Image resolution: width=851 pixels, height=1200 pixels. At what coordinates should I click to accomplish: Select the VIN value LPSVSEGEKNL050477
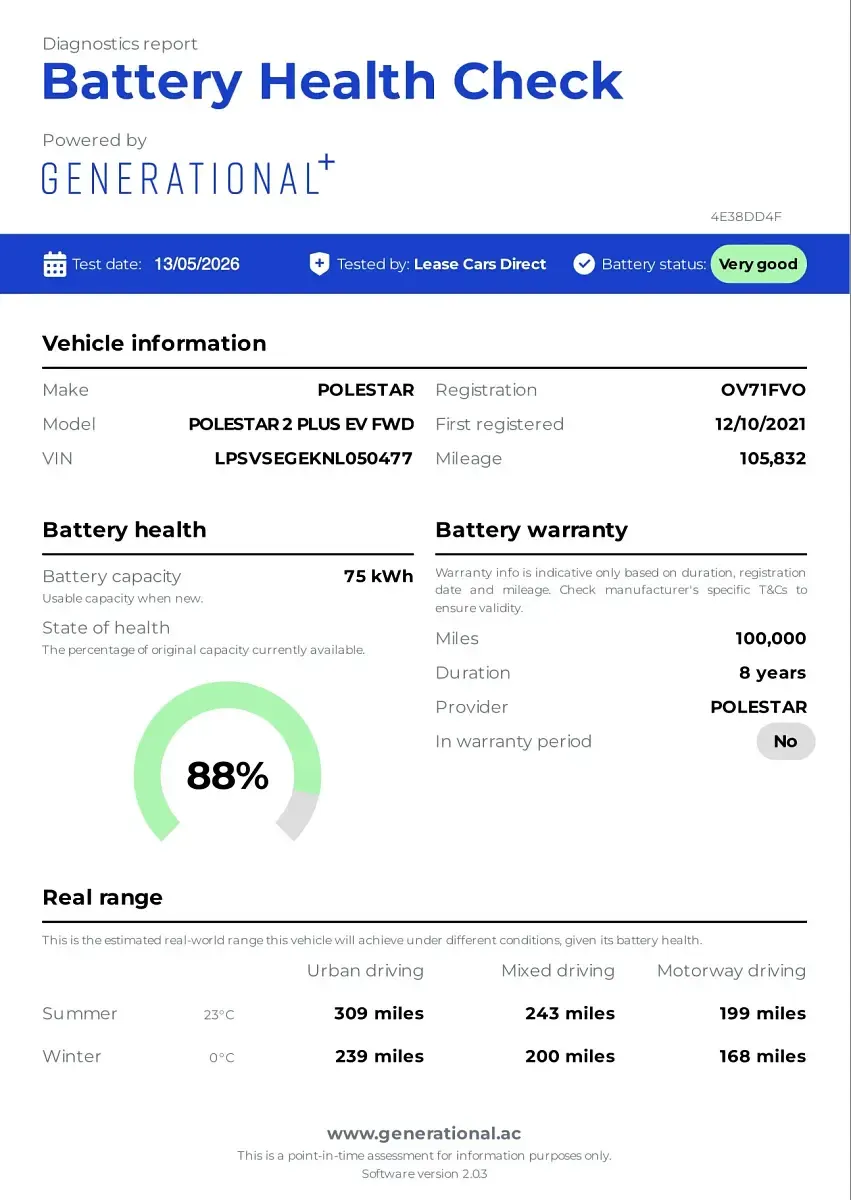click(314, 459)
